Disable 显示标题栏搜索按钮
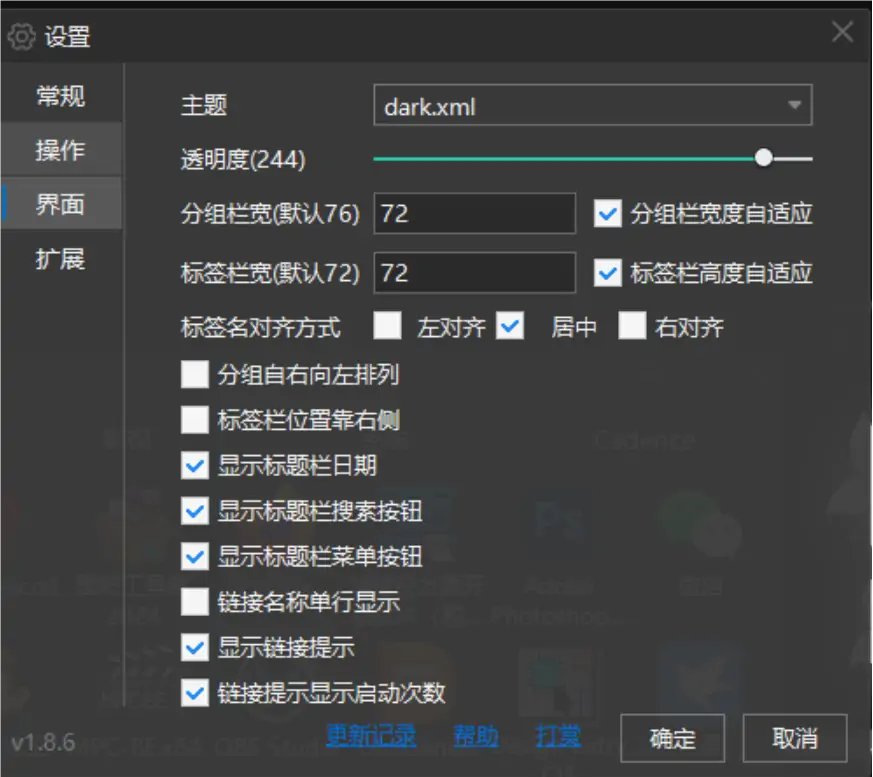Screen dimensions: 873x777 click(x=195, y=511)
